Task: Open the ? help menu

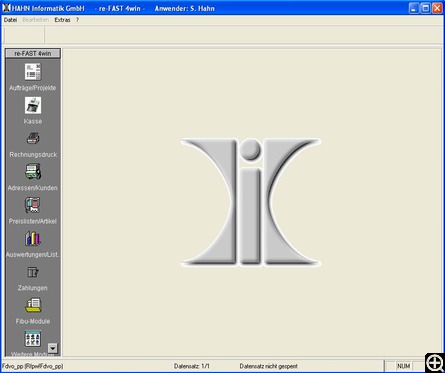Action: coord(77,20)
